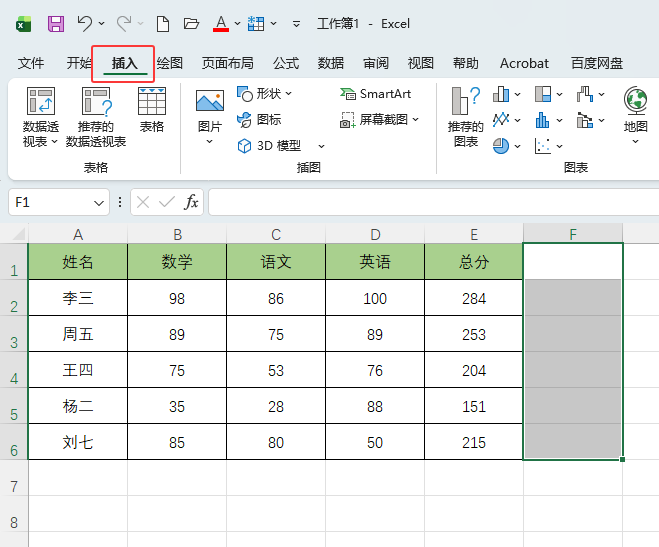The image size is (659, 547).
Task: Select all cells with corner triangle
Action: [x=18, y=233]
